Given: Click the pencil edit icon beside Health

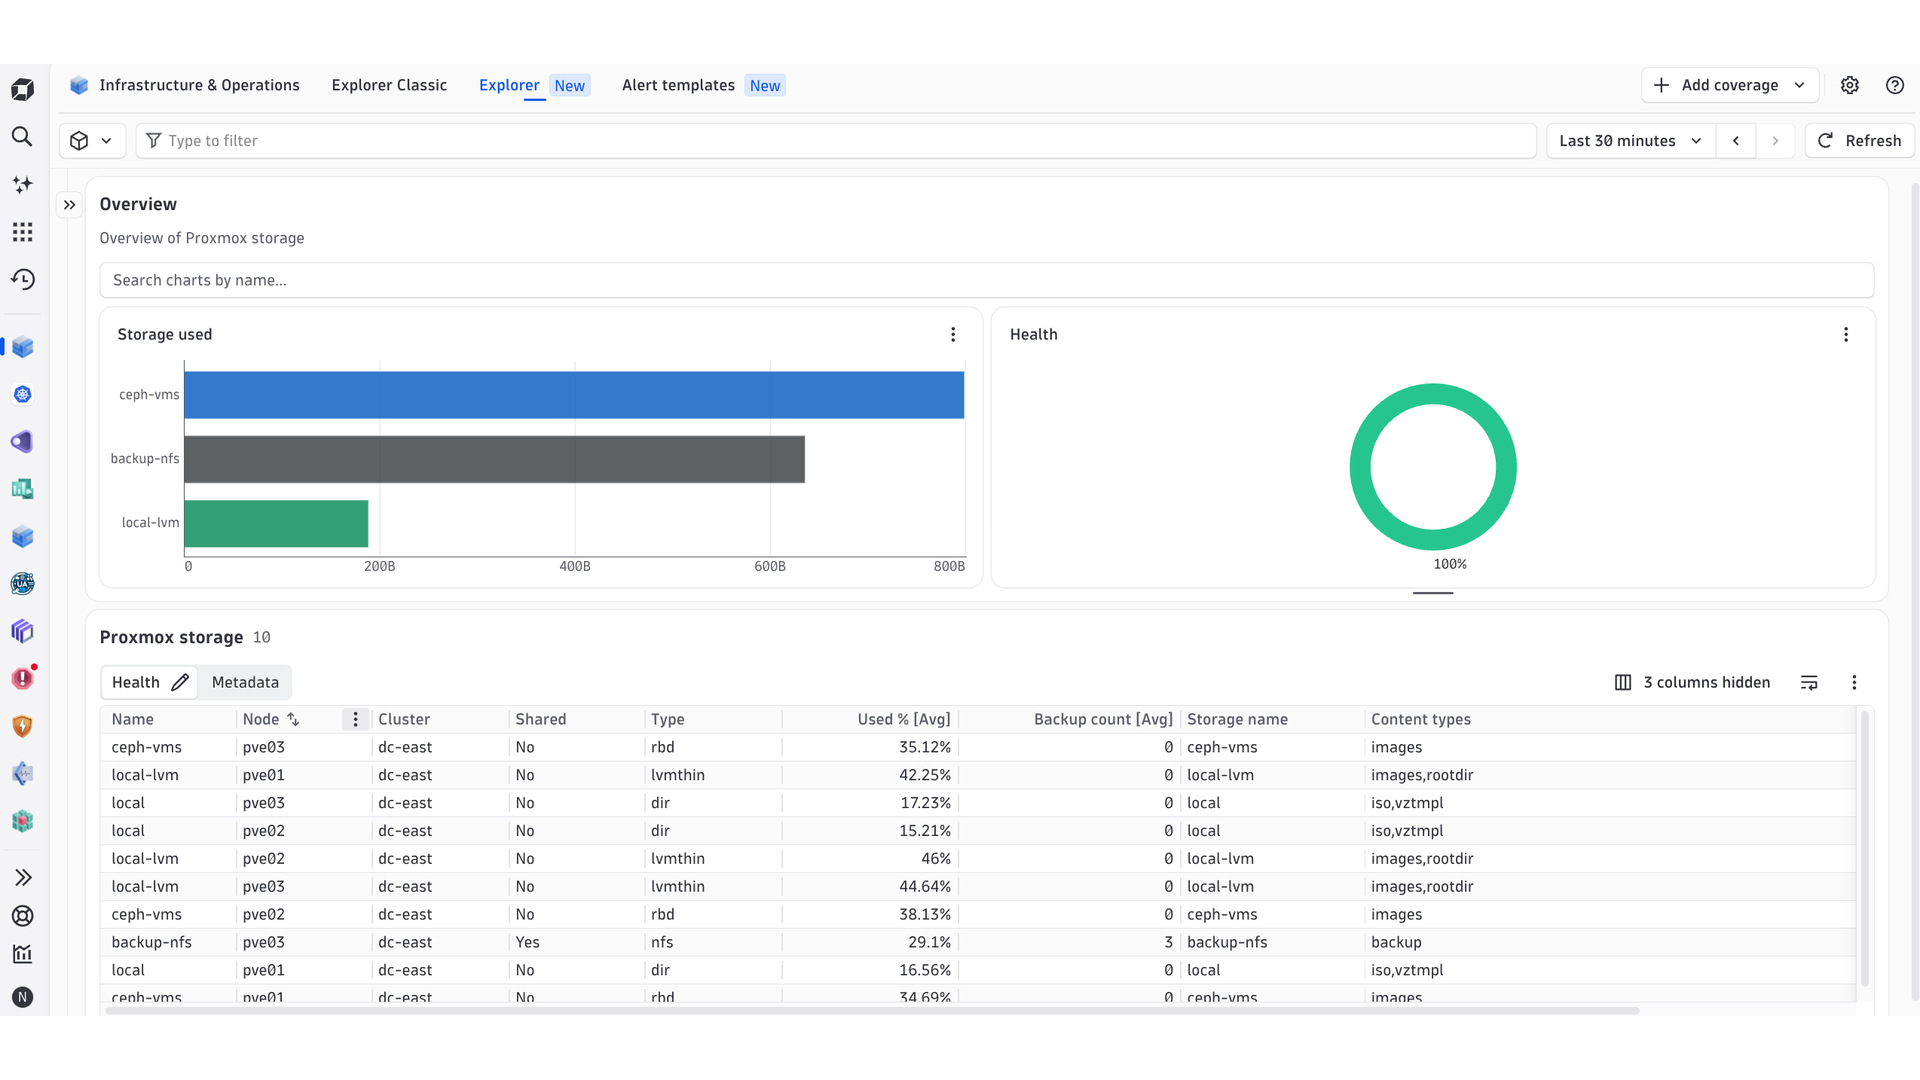Looking at the screenshot, I should [x=180, y=682].
